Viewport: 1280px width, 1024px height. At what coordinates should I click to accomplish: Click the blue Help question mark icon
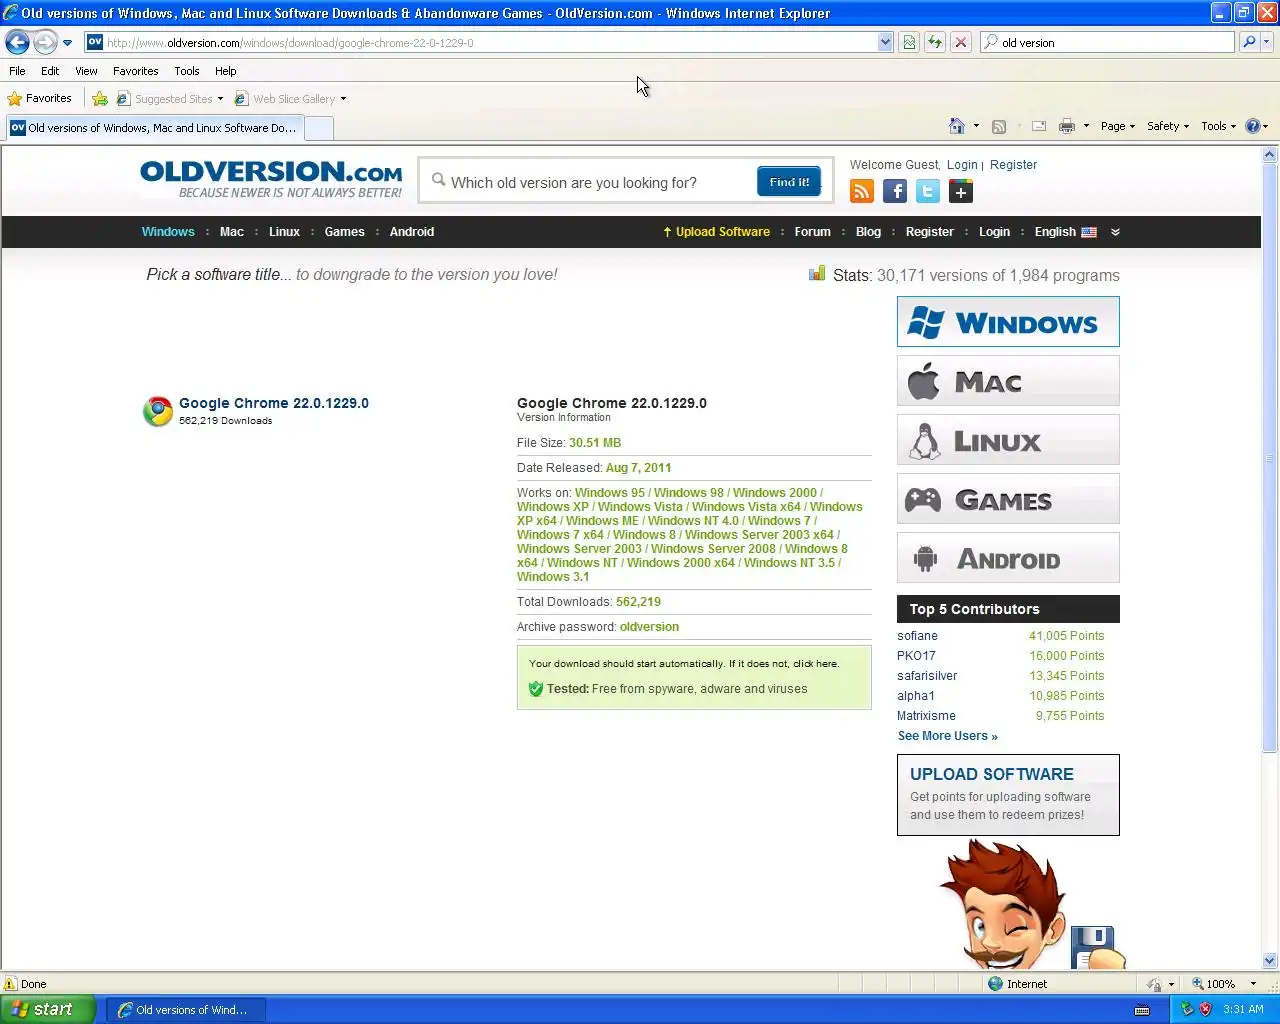click(x=1252, y=126)
